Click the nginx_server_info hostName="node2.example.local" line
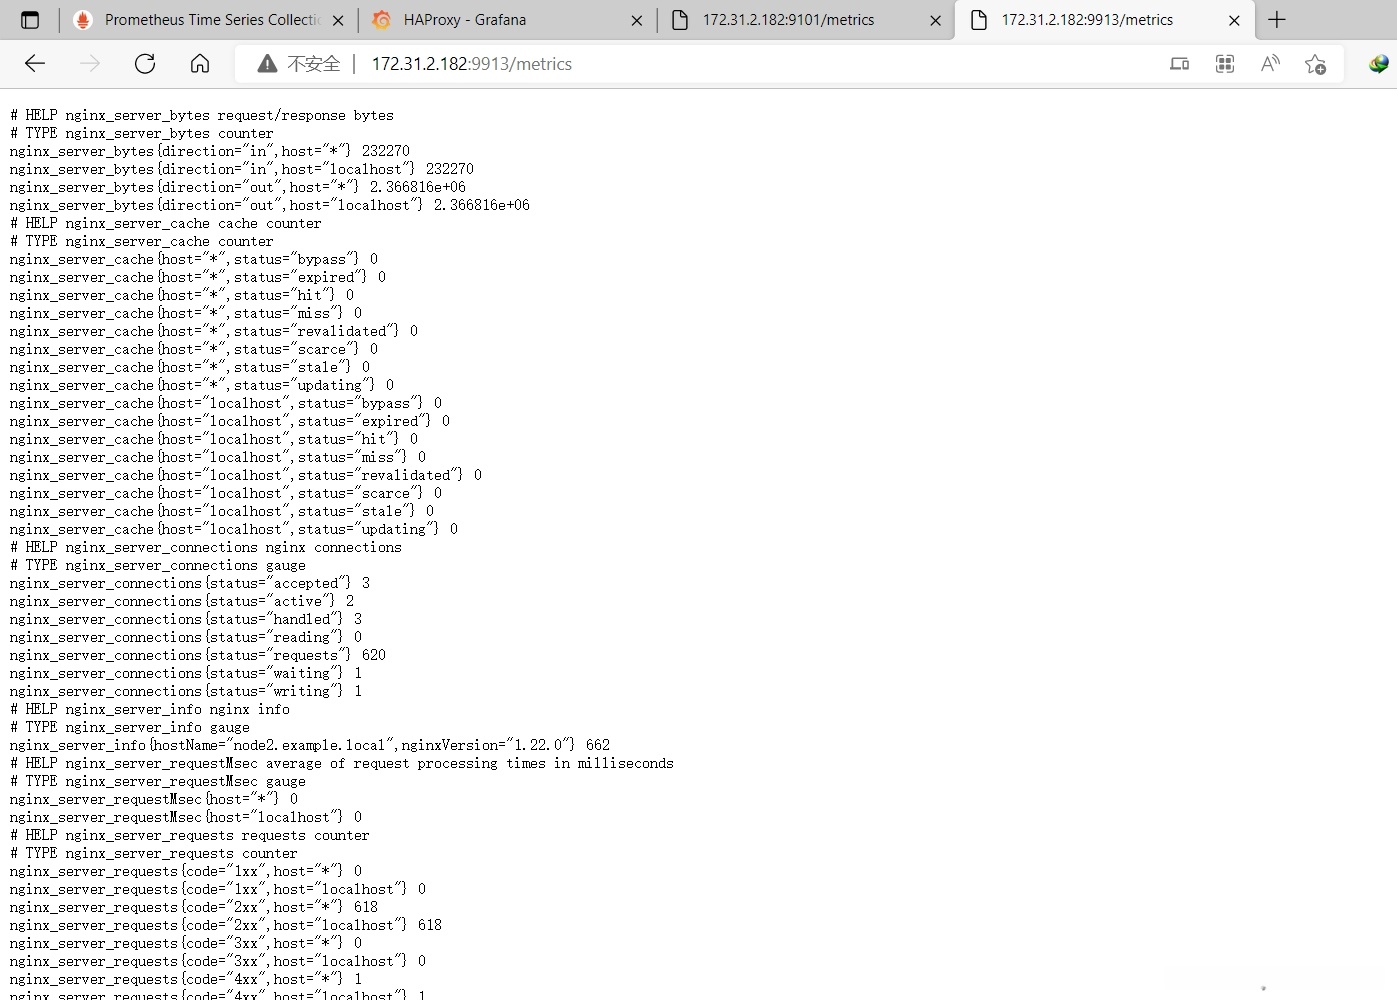The height and width of the screenshot is (1000, 1397). [310, 745]
